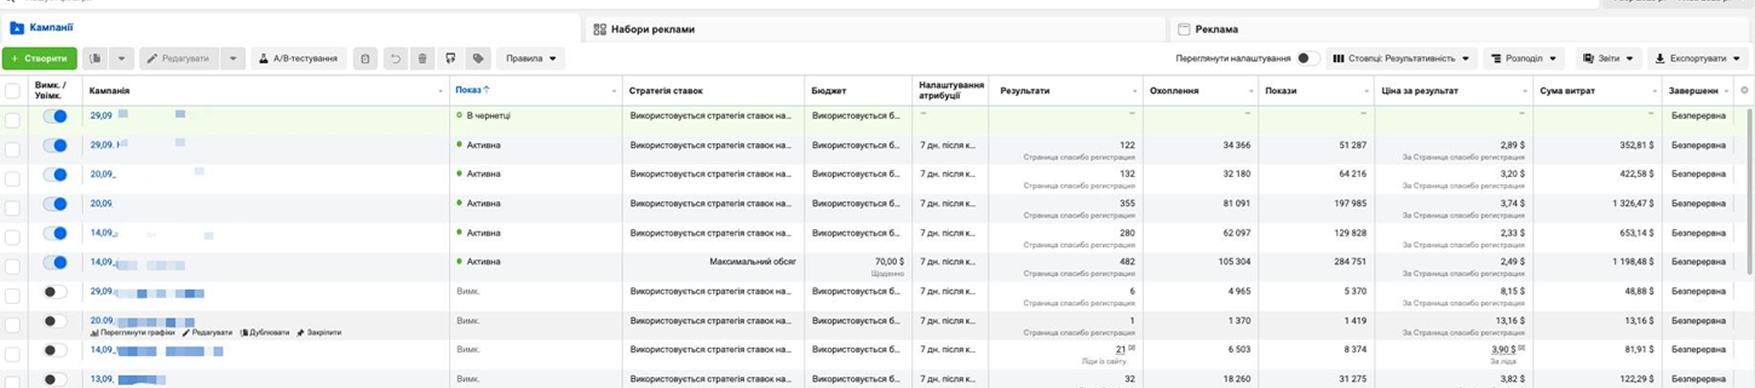Enable the campaign with 48,88 $ spend
This screenshot has height=388, width=1755.
(x=55, y=292)
